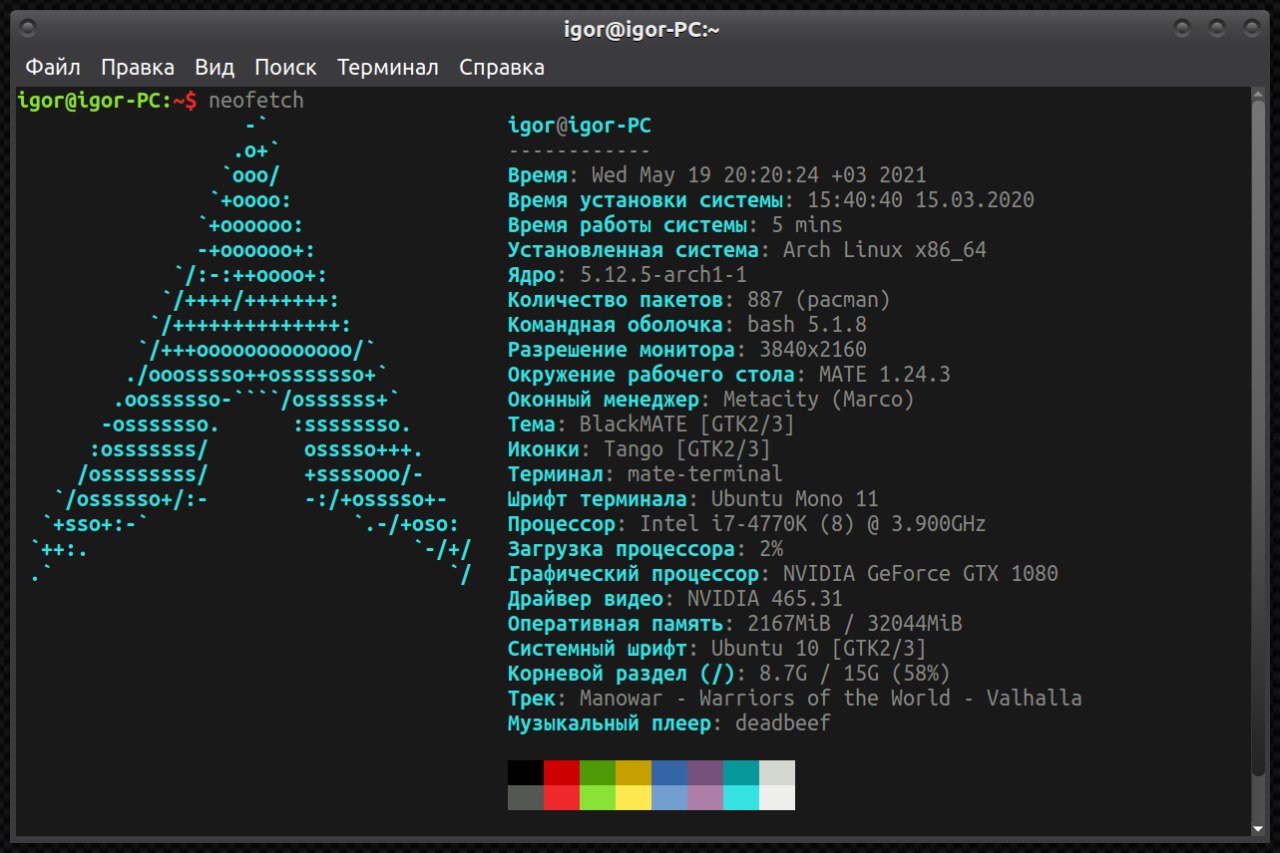1280x853 pixels.
Task: Click the 'igor@igor-PC:~$' prompt text
Action: (108, 100)
